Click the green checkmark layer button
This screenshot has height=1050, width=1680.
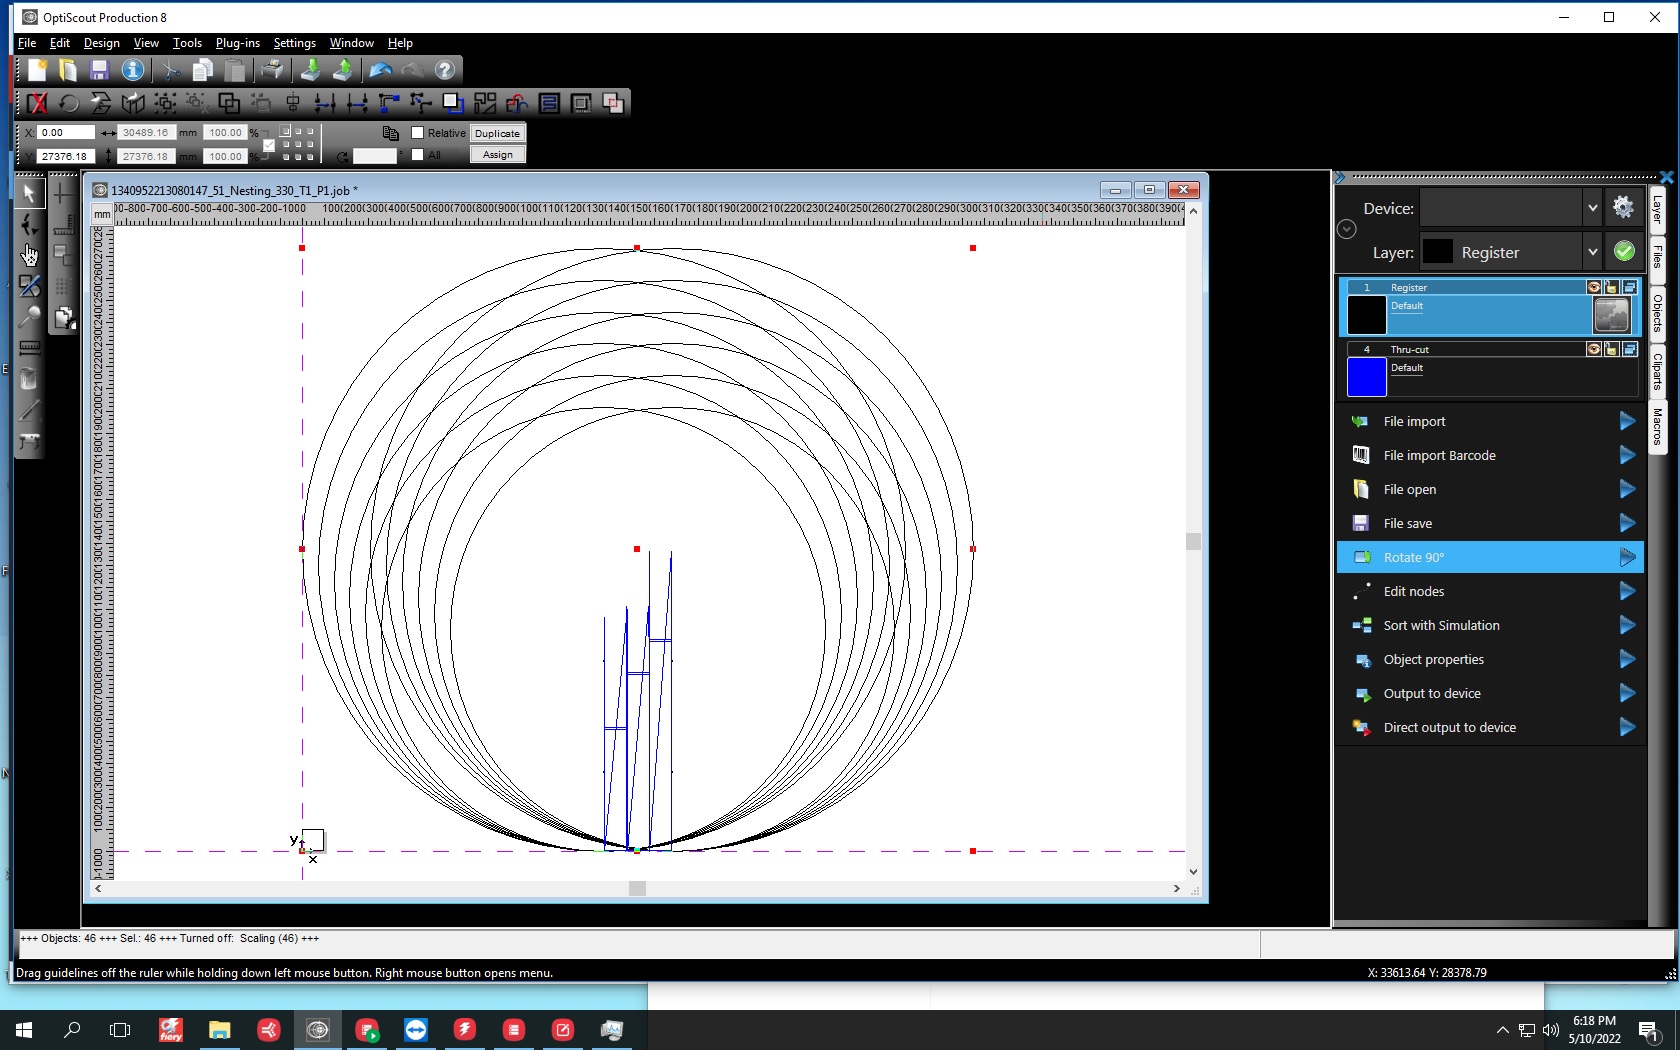coord(1624,251)
